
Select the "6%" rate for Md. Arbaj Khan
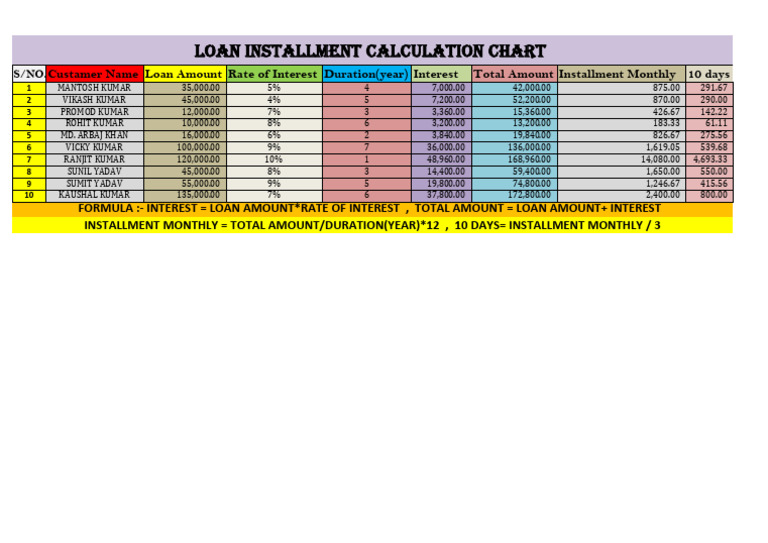coord(274,136)
